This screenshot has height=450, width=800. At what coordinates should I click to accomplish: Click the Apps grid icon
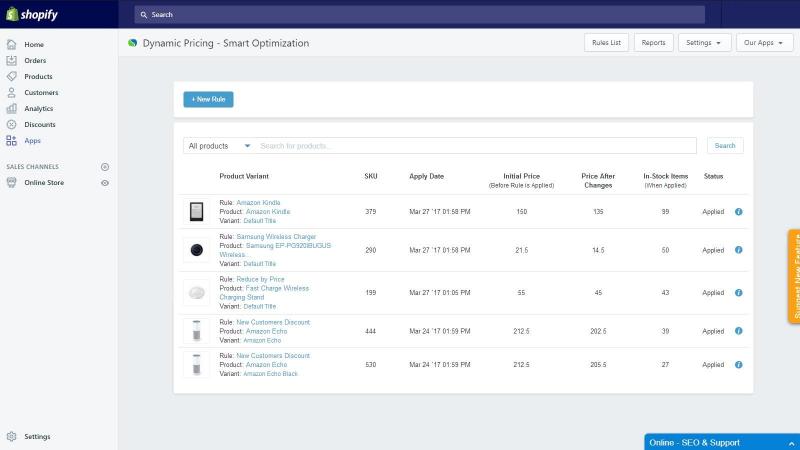[11, 140]
